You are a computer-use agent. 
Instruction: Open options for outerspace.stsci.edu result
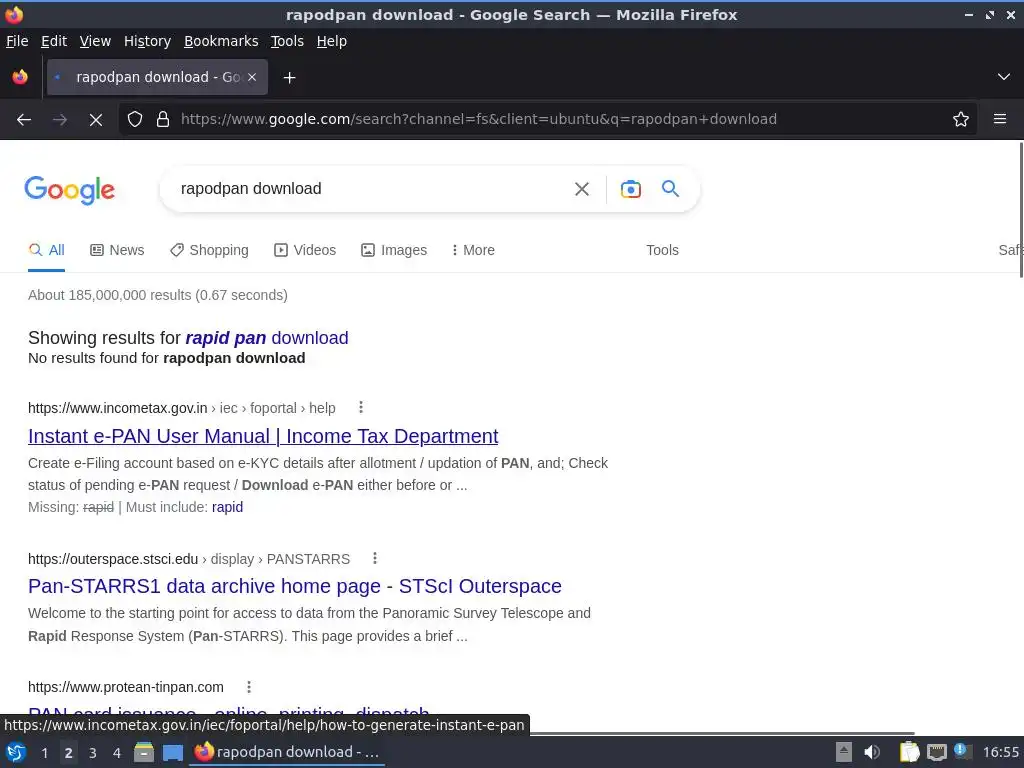[x=374, y=558]
